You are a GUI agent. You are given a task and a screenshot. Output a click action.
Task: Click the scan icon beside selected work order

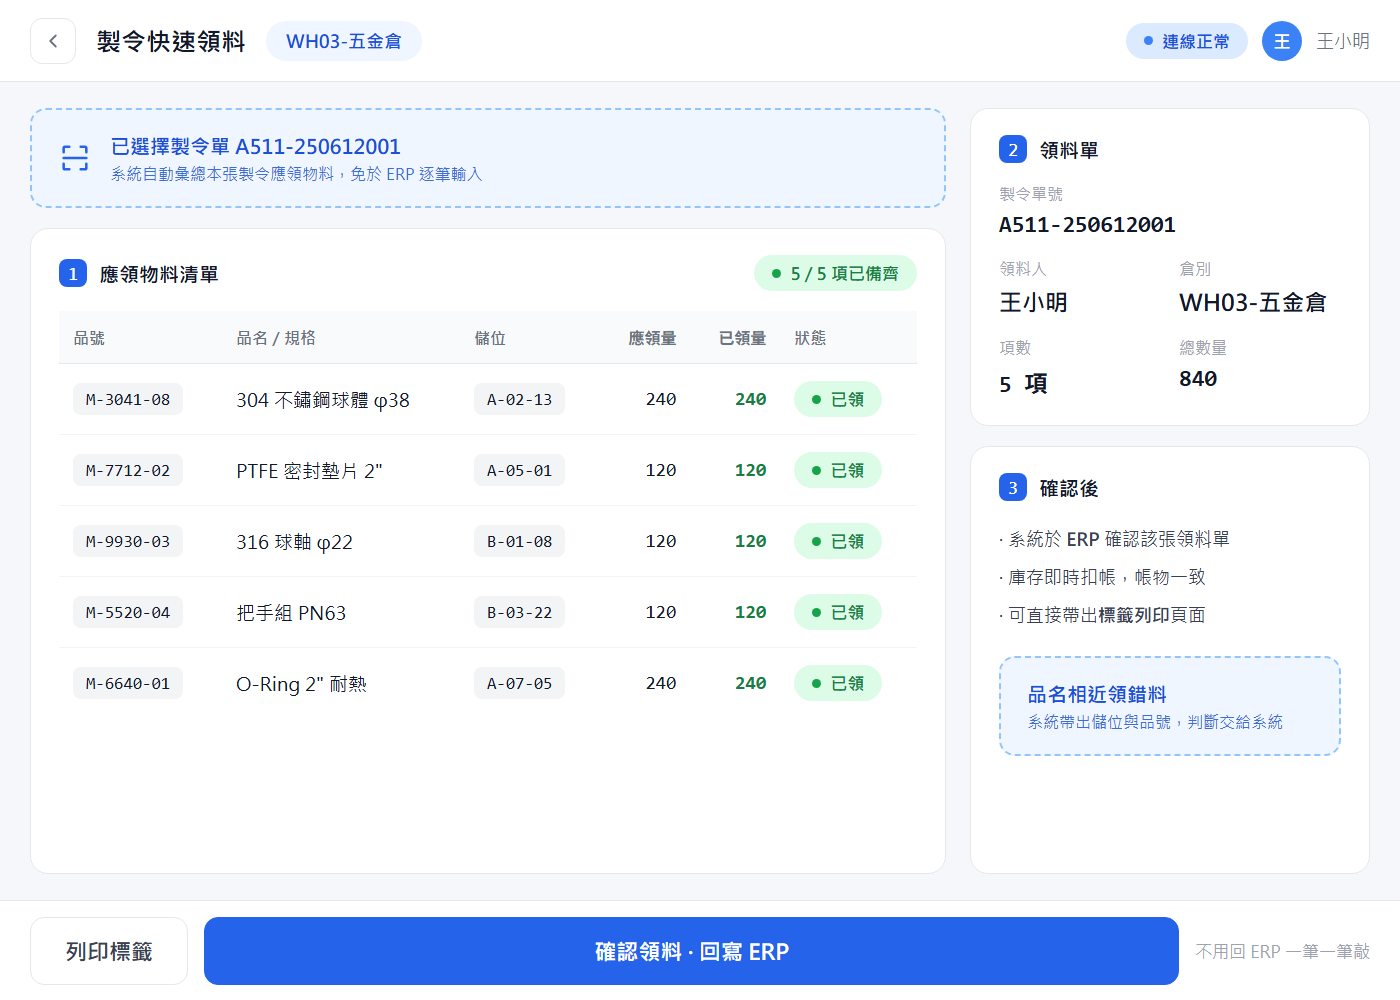[75, 158]
